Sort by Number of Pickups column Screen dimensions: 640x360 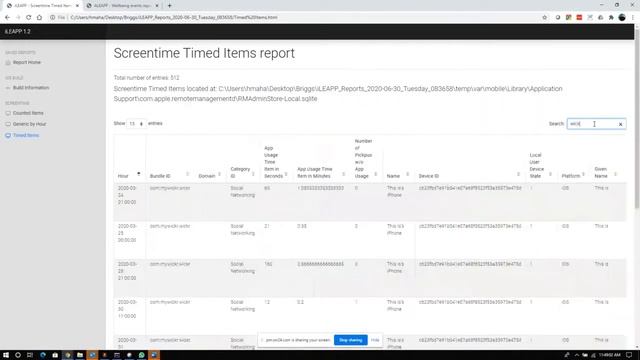click(x=366, y=158)
